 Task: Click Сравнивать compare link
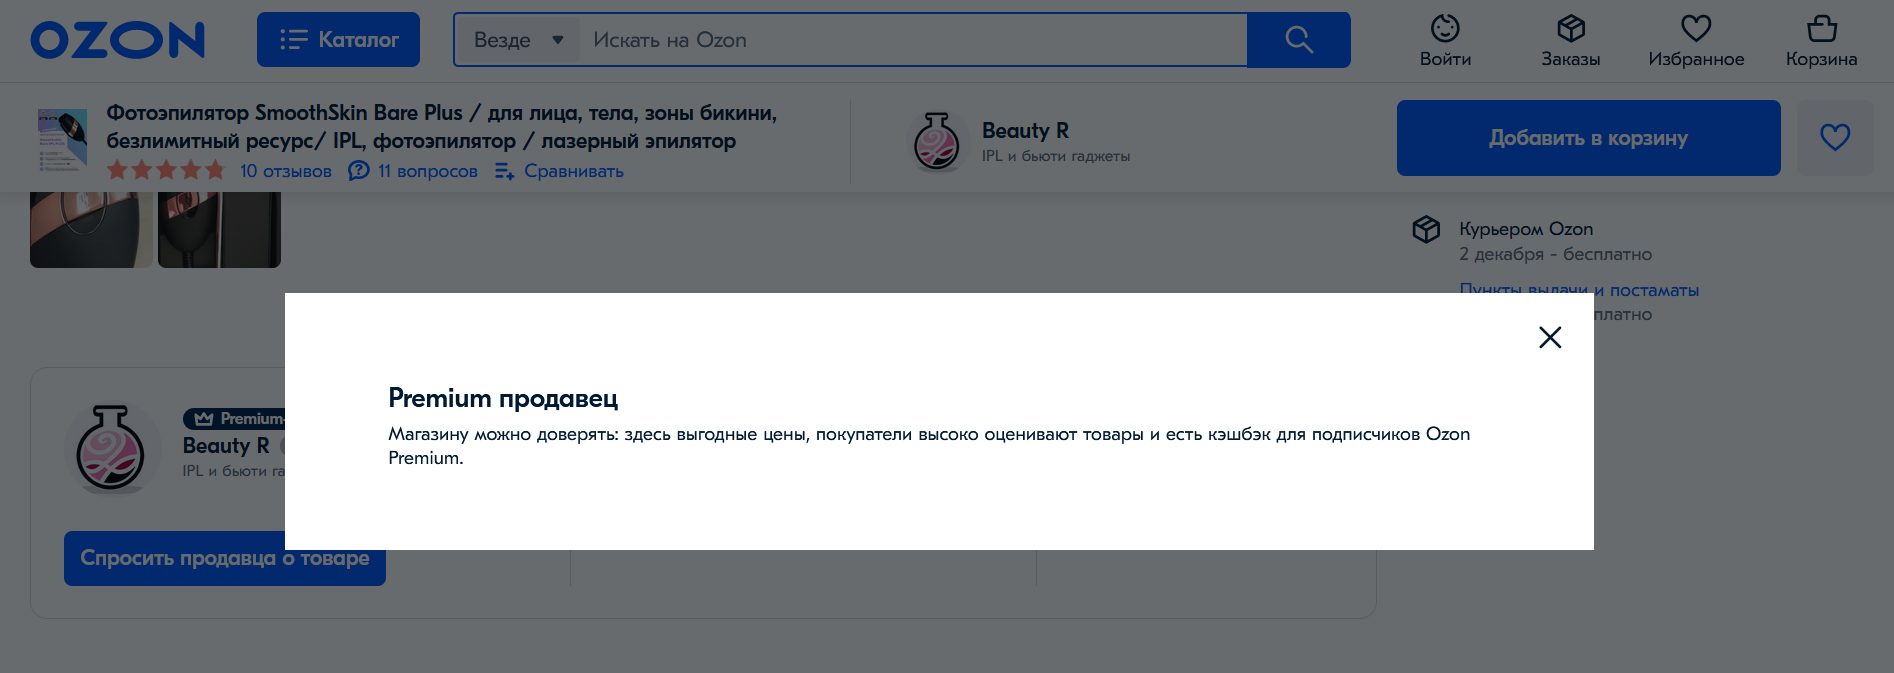[559, 171]
